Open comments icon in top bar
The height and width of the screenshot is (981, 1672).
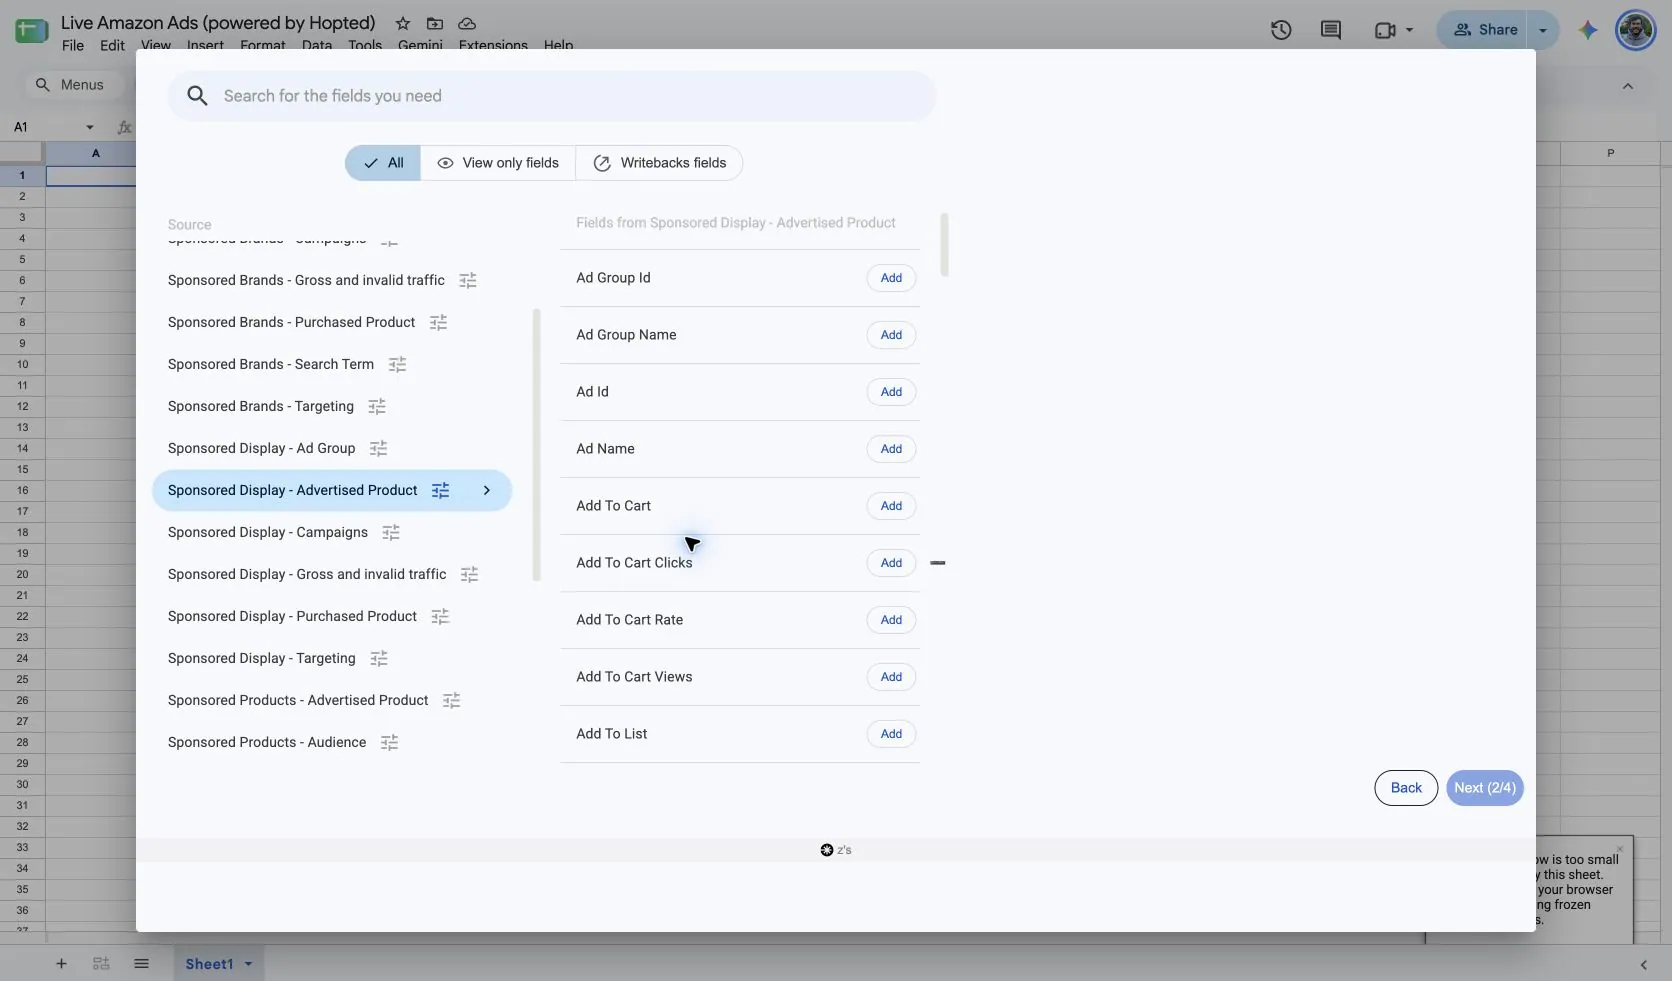click(x=1331, y=30)
